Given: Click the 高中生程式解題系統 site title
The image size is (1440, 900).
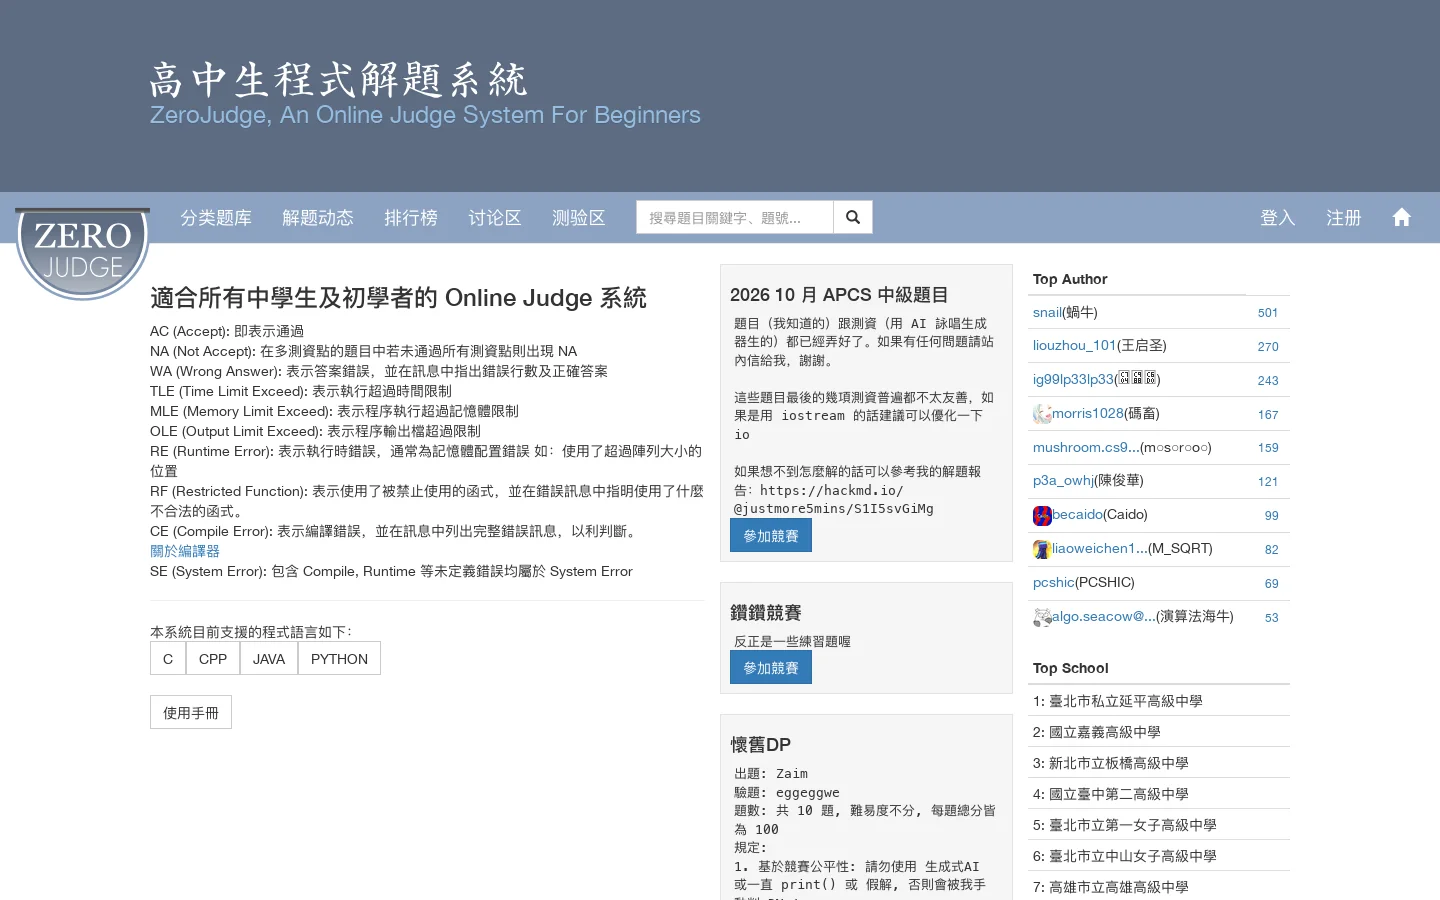Looking at the screenshot, I should [x=339, y=80].
